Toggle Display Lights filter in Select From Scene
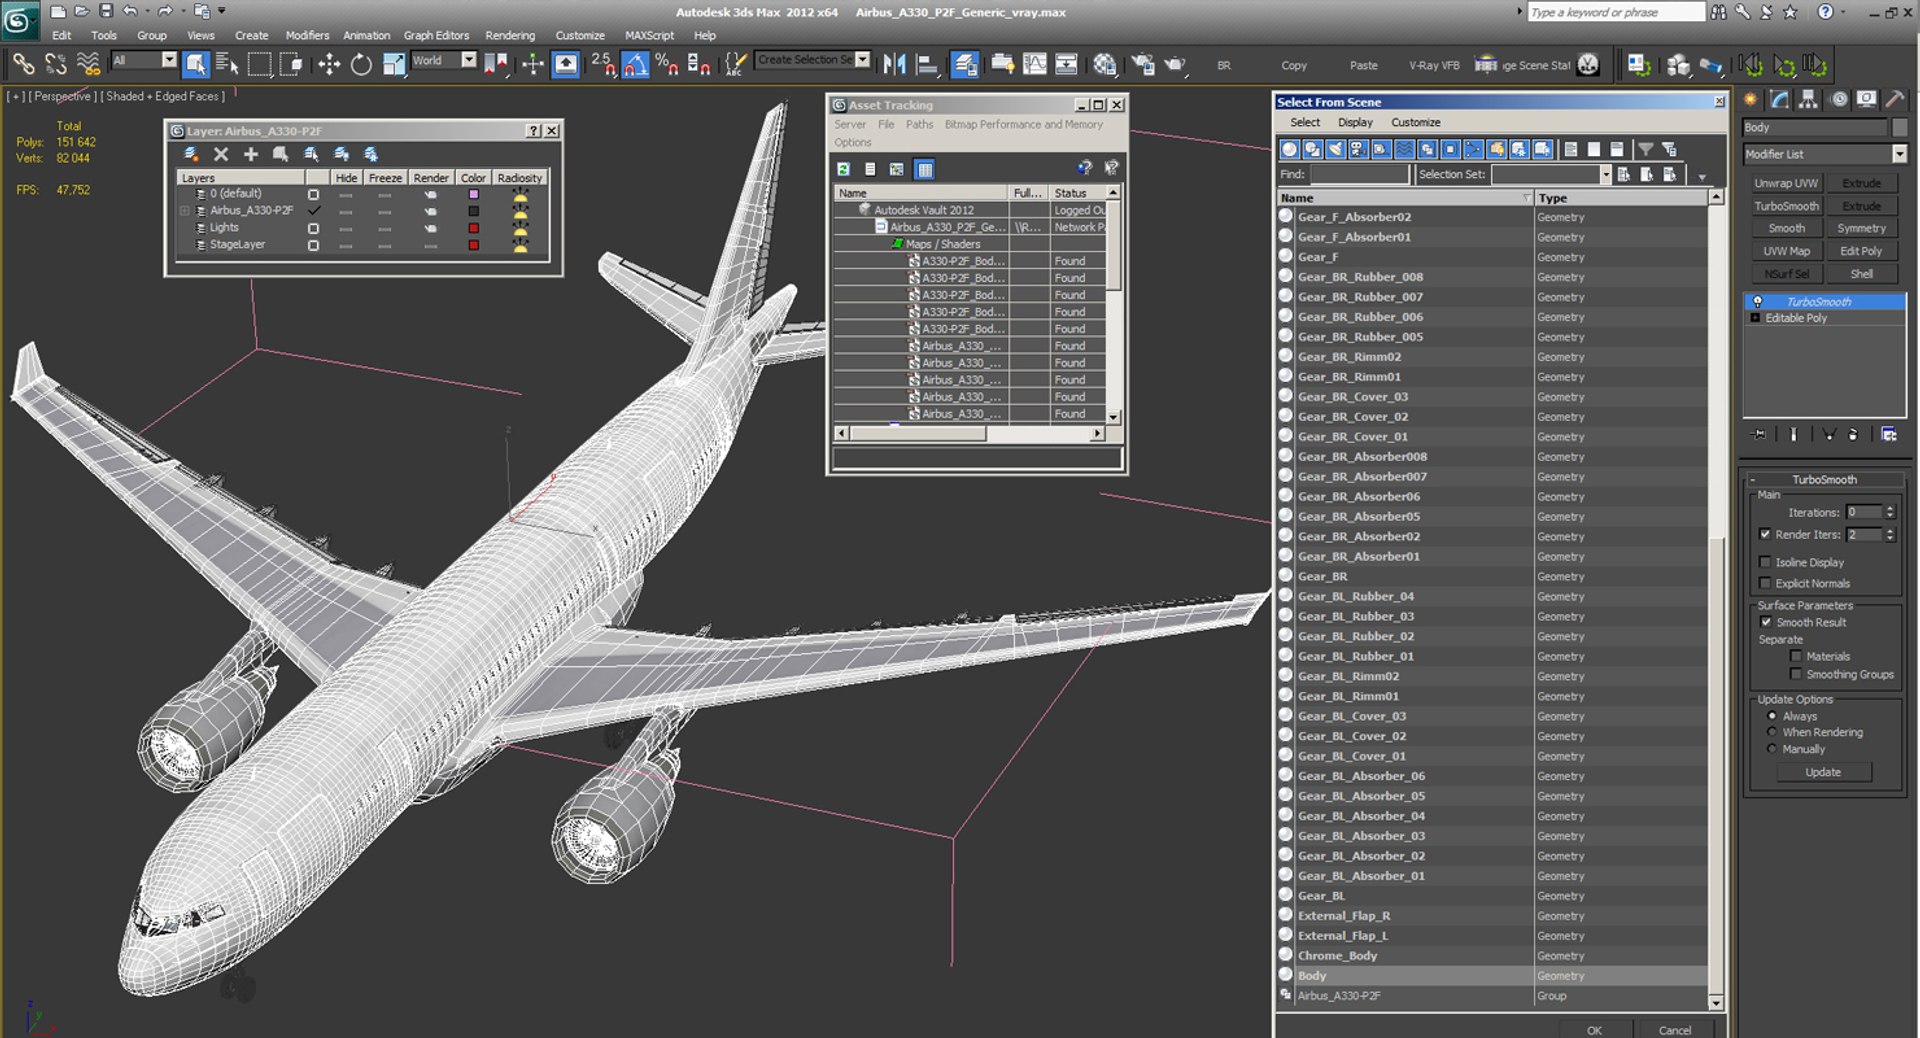1920x1038 pixels. tap(1335, 149)
